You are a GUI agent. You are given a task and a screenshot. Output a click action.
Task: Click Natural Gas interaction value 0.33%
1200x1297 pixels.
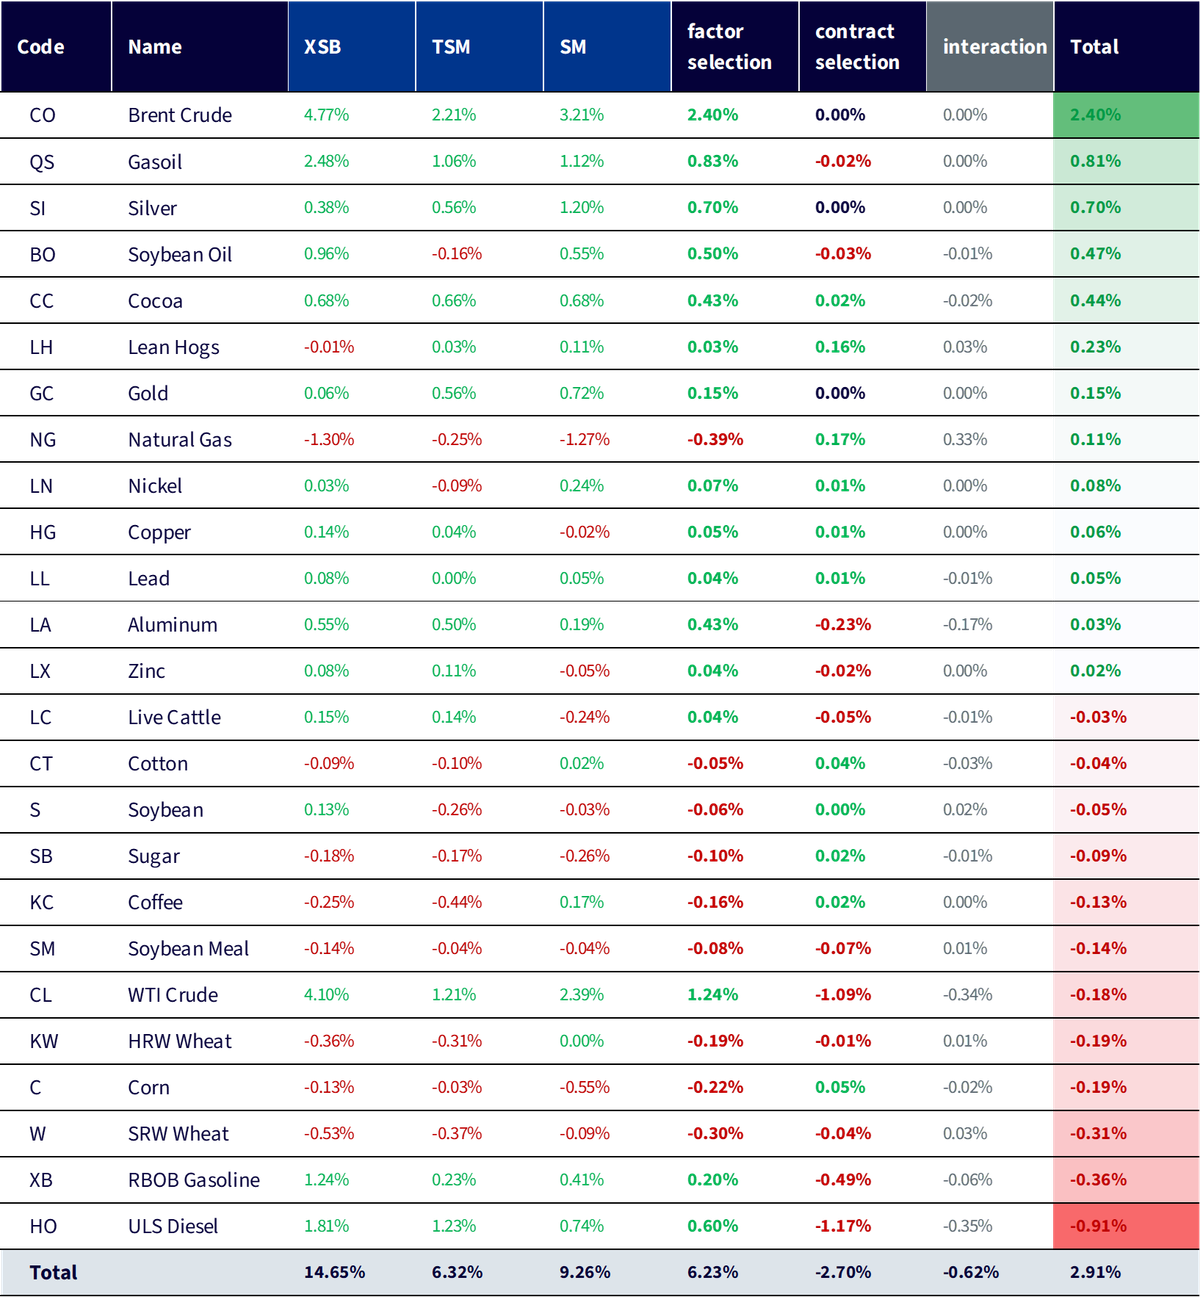pyautogui.click(x=965, y=439)
